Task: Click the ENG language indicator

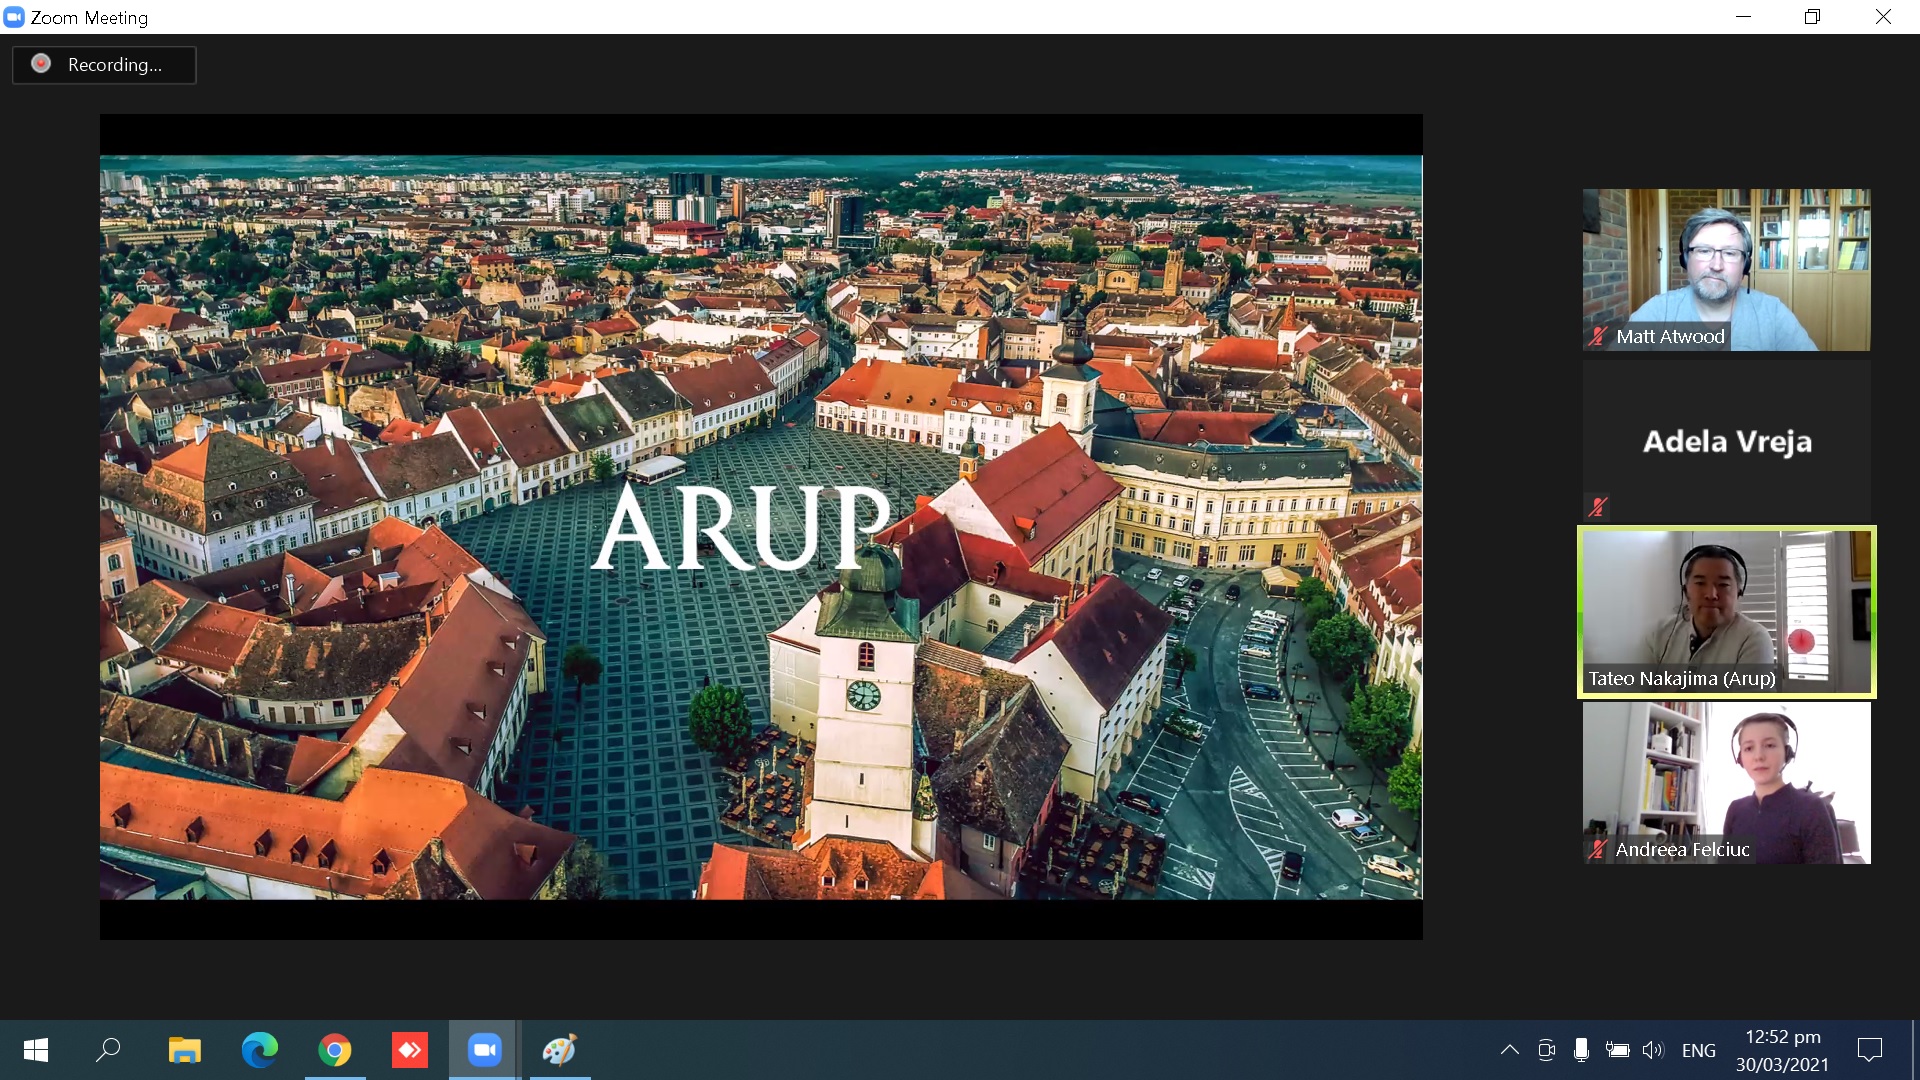Action: 1698,1051
